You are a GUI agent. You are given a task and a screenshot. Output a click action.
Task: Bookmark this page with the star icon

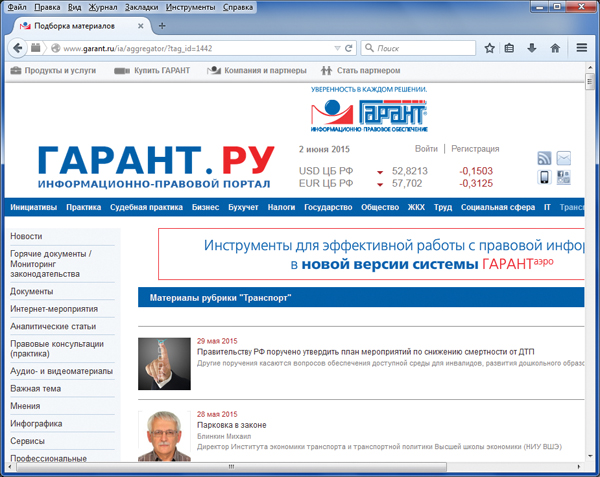[489, 48]
